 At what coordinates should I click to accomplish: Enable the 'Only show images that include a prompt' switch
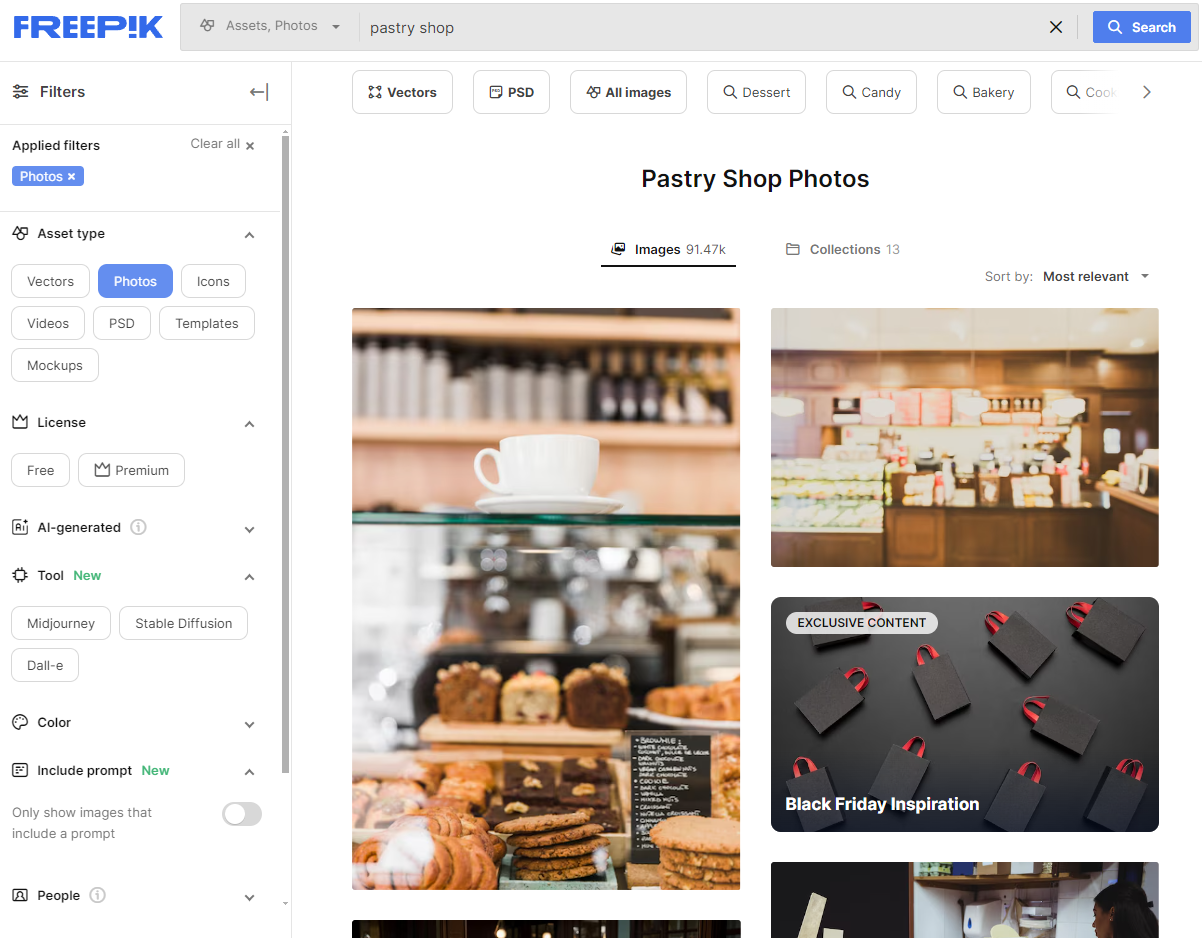(241, 814)
